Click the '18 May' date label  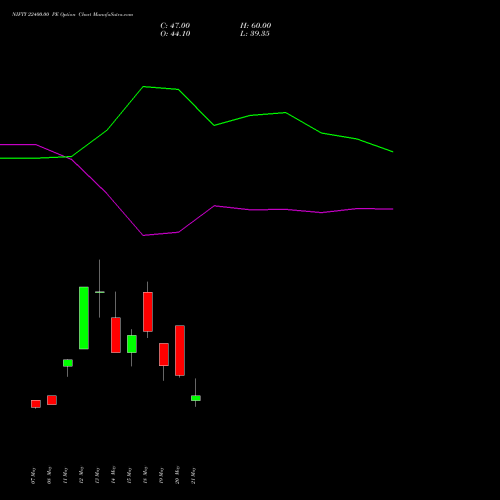tap(145, 476)
